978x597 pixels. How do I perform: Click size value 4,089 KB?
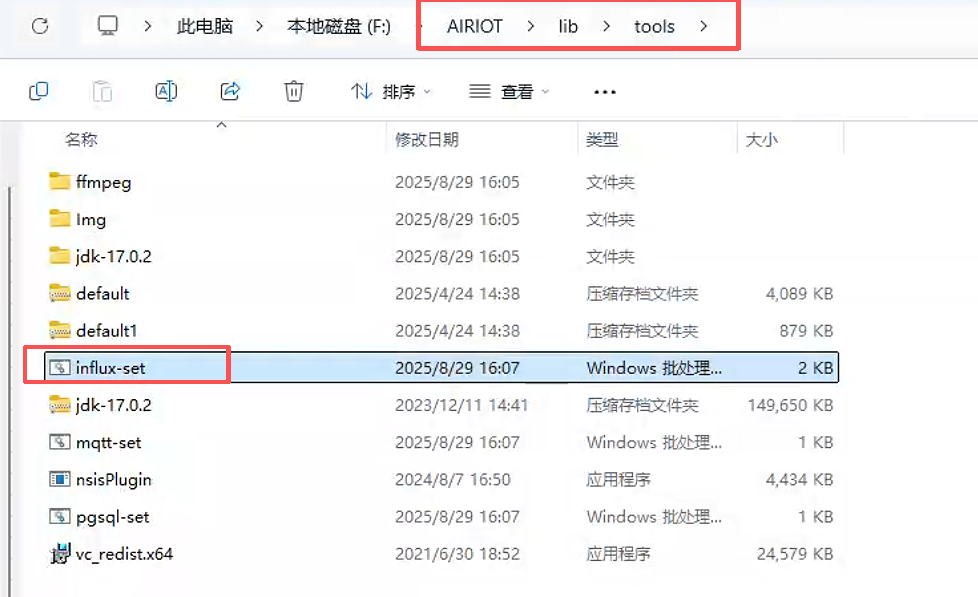pyautogui.click(x=799, y=294)
